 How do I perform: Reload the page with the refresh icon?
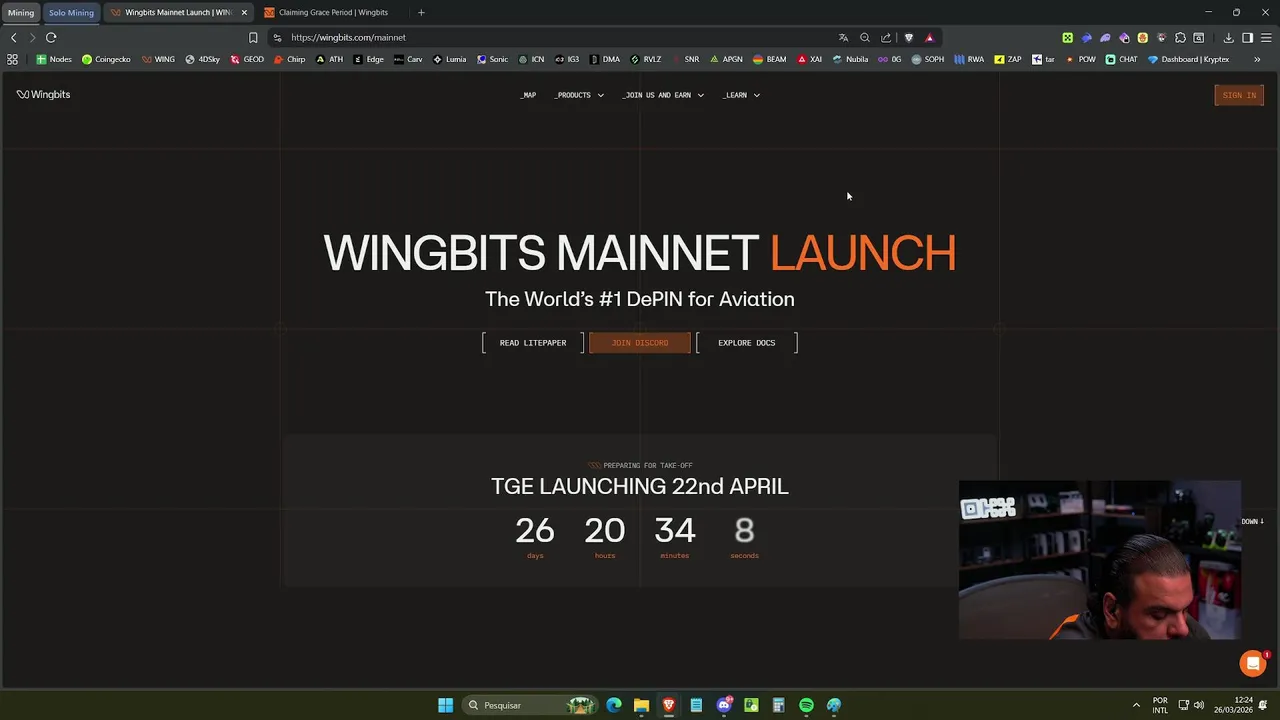pos(51,37)
